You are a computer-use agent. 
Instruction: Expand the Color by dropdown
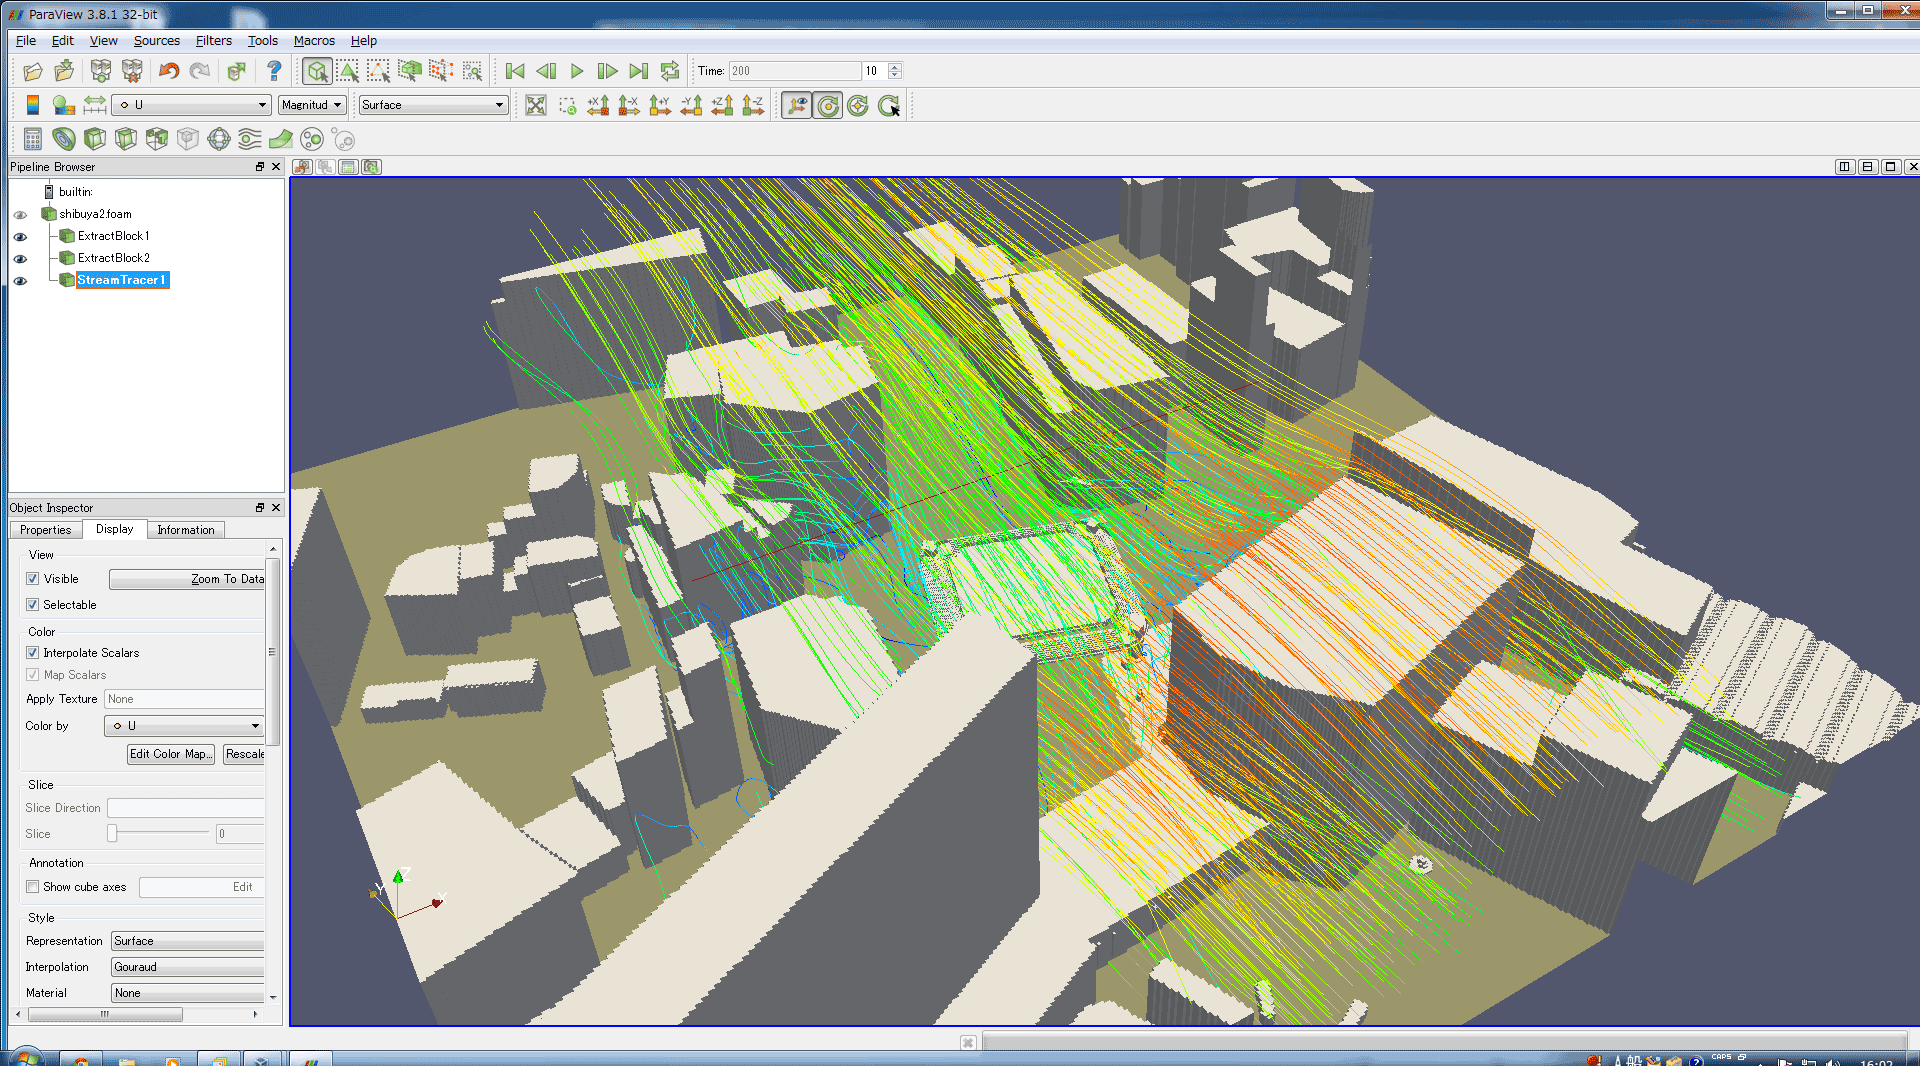click(x=186, y=726)
